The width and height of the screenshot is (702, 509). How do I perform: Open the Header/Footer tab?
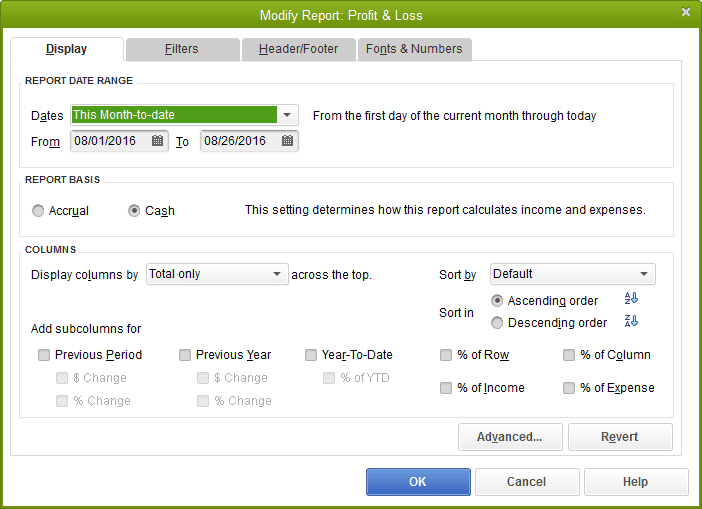[x=298, y=49]
